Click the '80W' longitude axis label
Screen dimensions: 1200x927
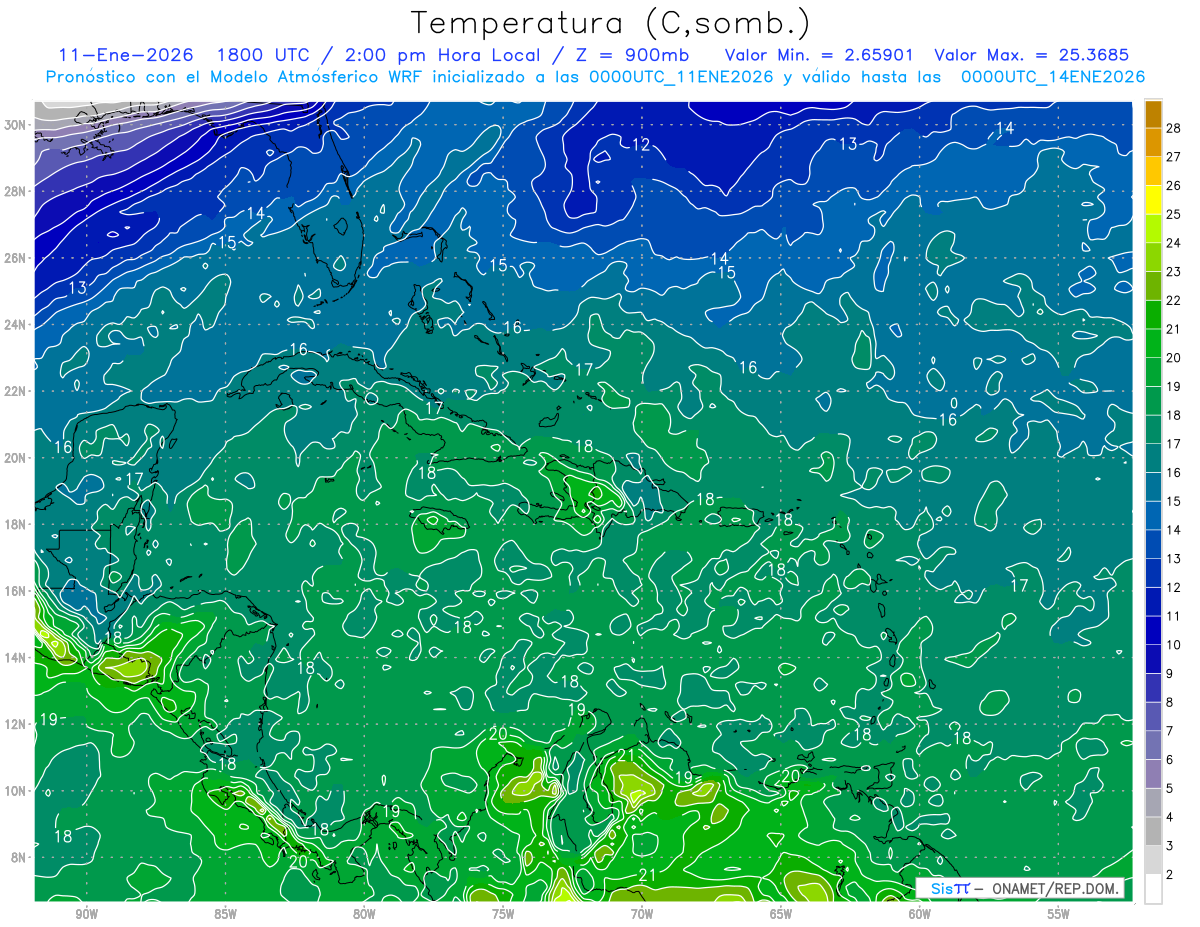point(364,914)
